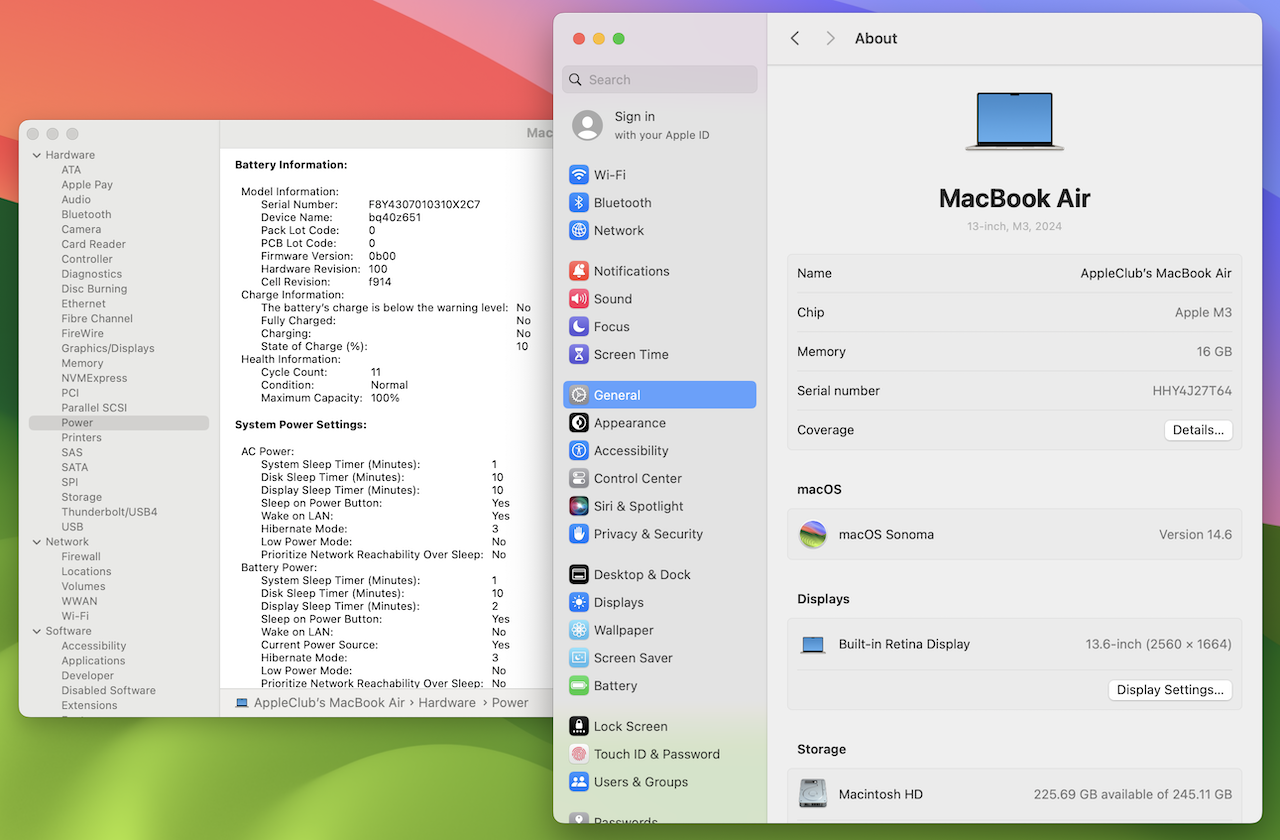Image resolution: width=1280 pixels, height=840 pixels.
Task: Select Apple Pay in Hardware list
Action: coord(87,185)
